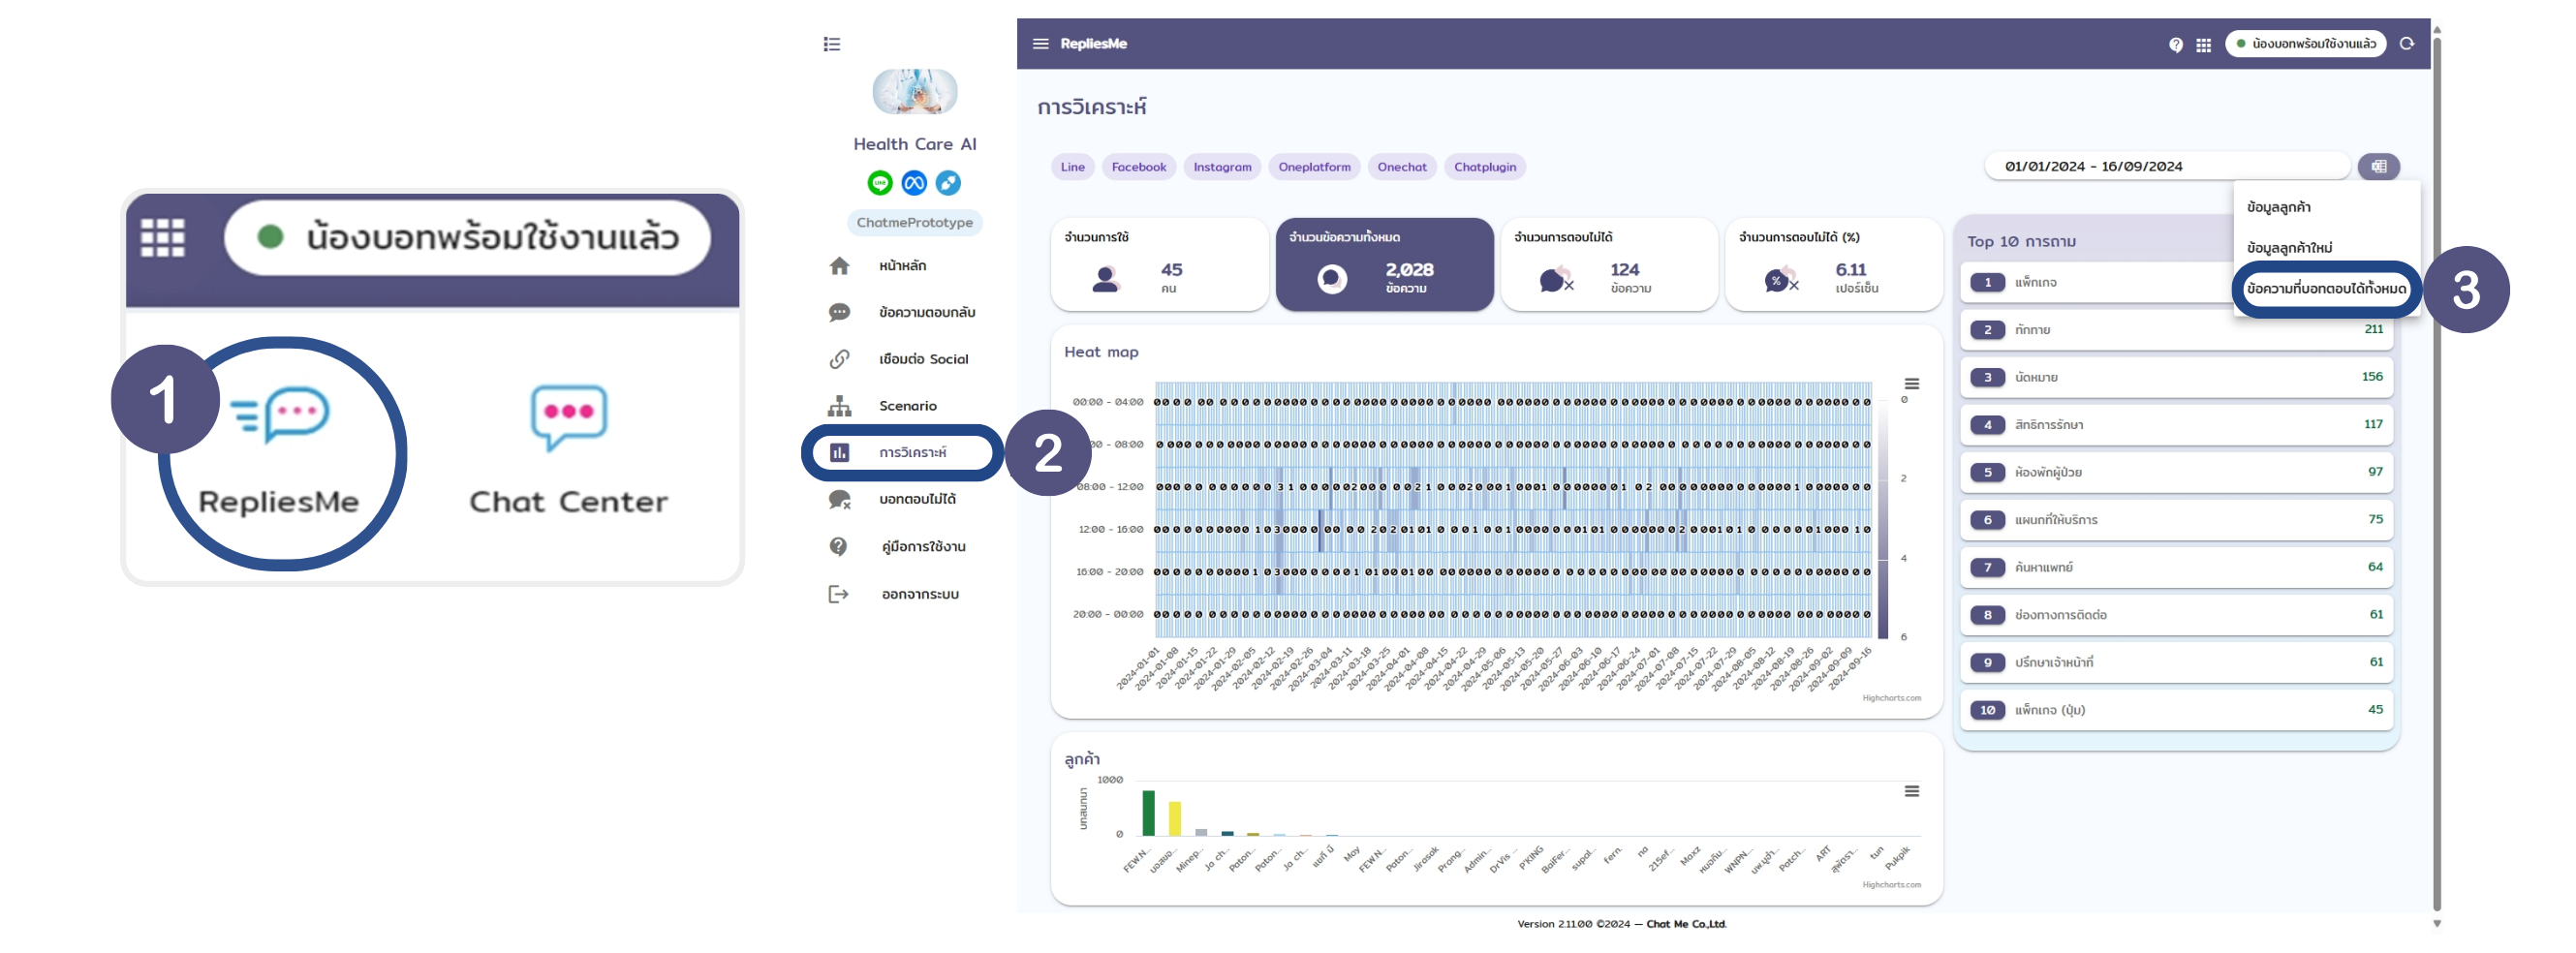The image size is (2576, 953).
Task: Collapse sidebar using the list icon
Action: tap(832, 44)
